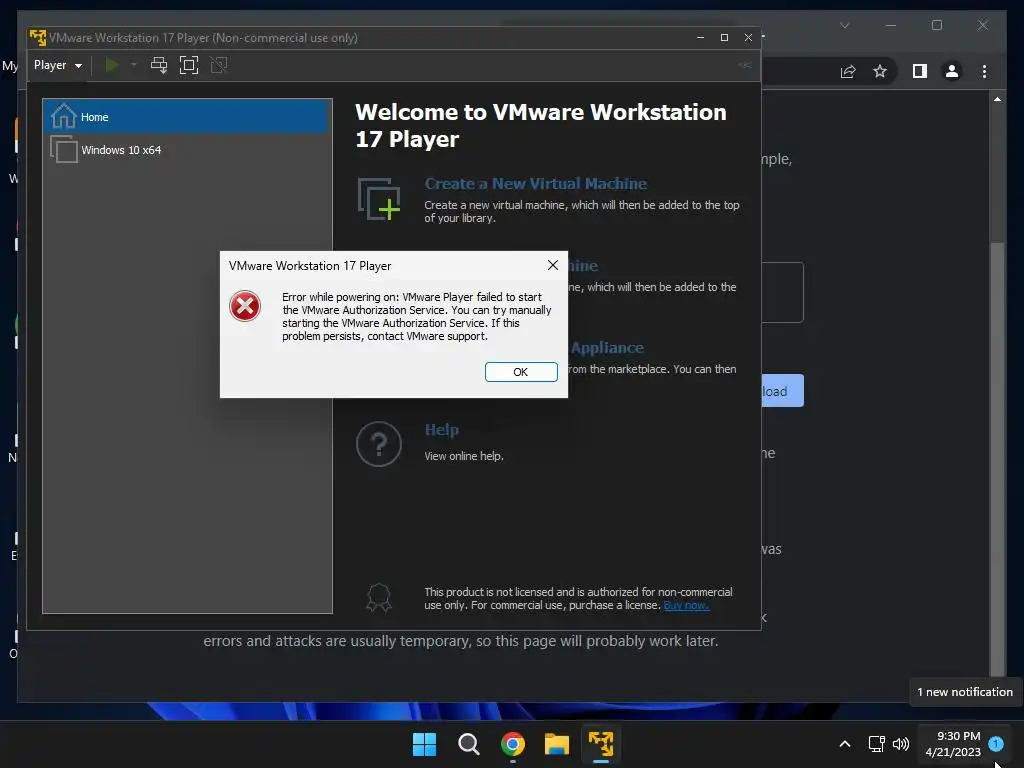Click the red error icon in dialog

click(245, 306)
